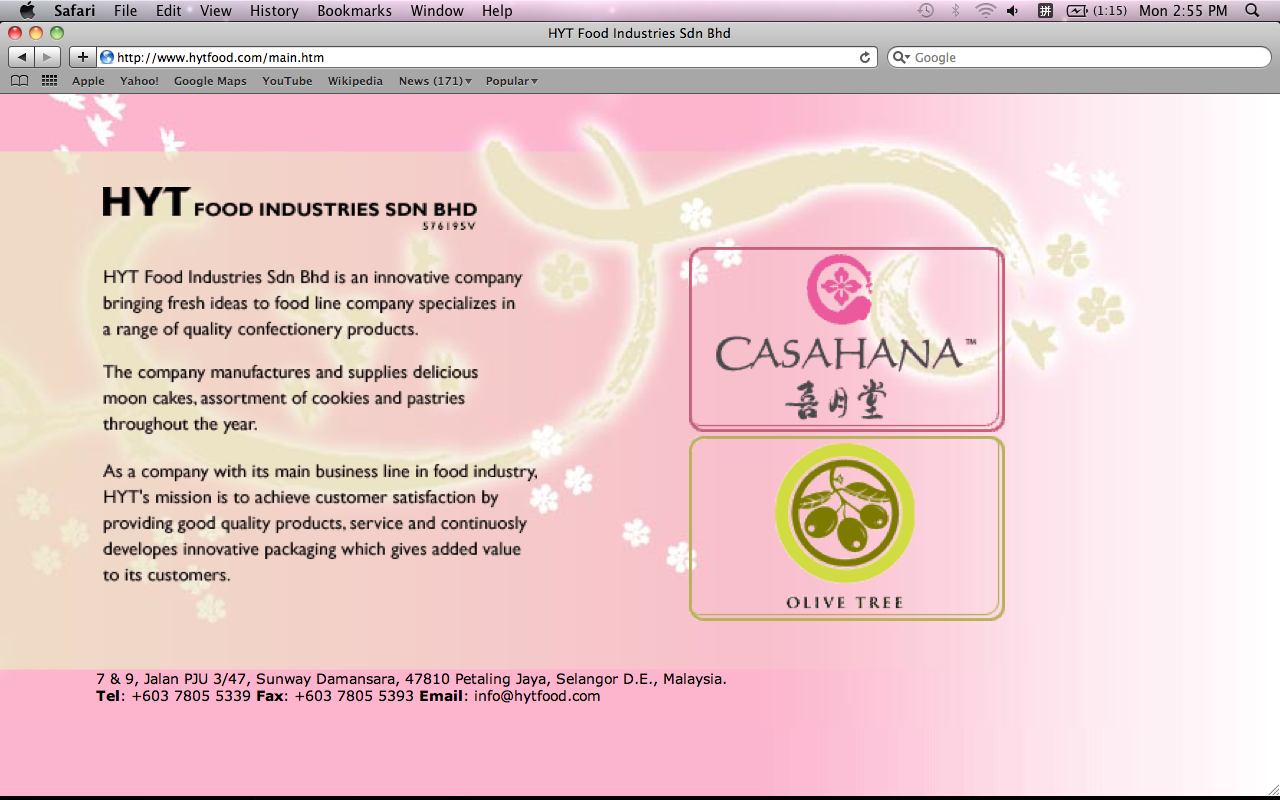
Task: Open the View menu
Action: tap(215, 11)
